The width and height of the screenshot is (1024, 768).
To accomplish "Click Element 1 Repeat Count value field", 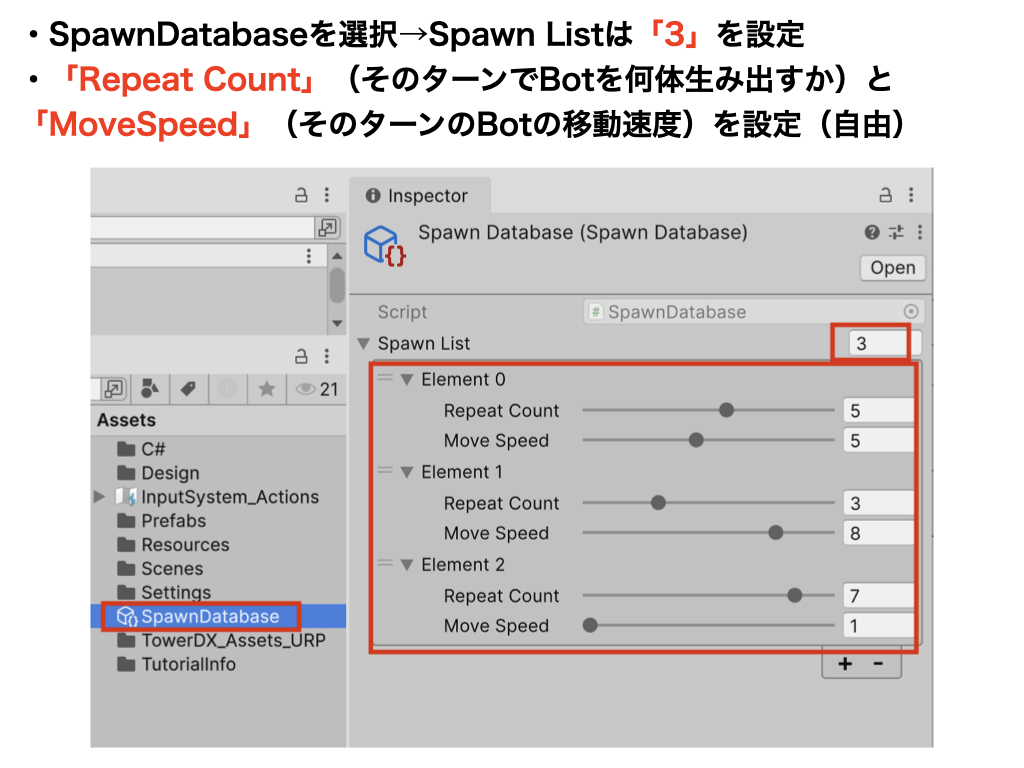I will (878, 504).
